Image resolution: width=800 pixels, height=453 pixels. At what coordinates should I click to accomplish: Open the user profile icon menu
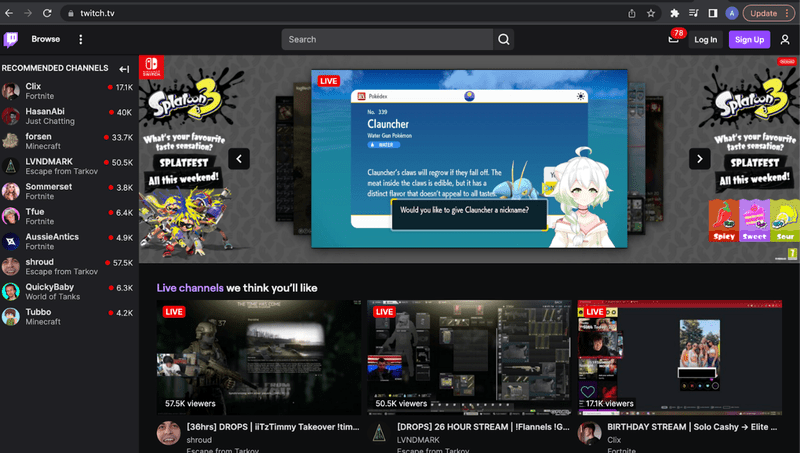[785, 39]
